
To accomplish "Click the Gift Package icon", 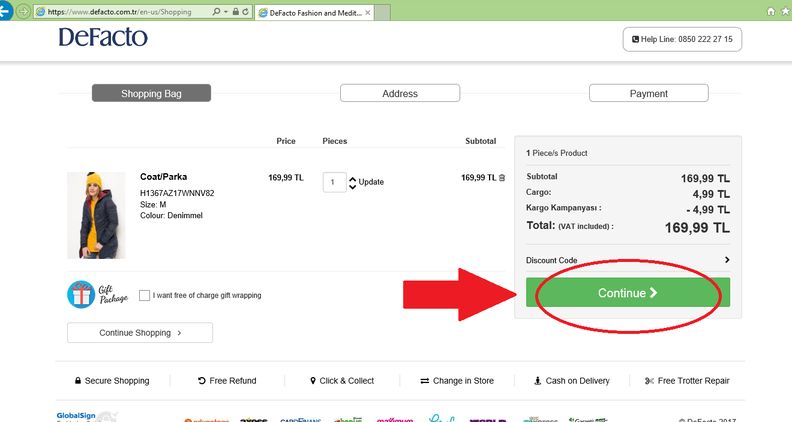I will point(81,294).
